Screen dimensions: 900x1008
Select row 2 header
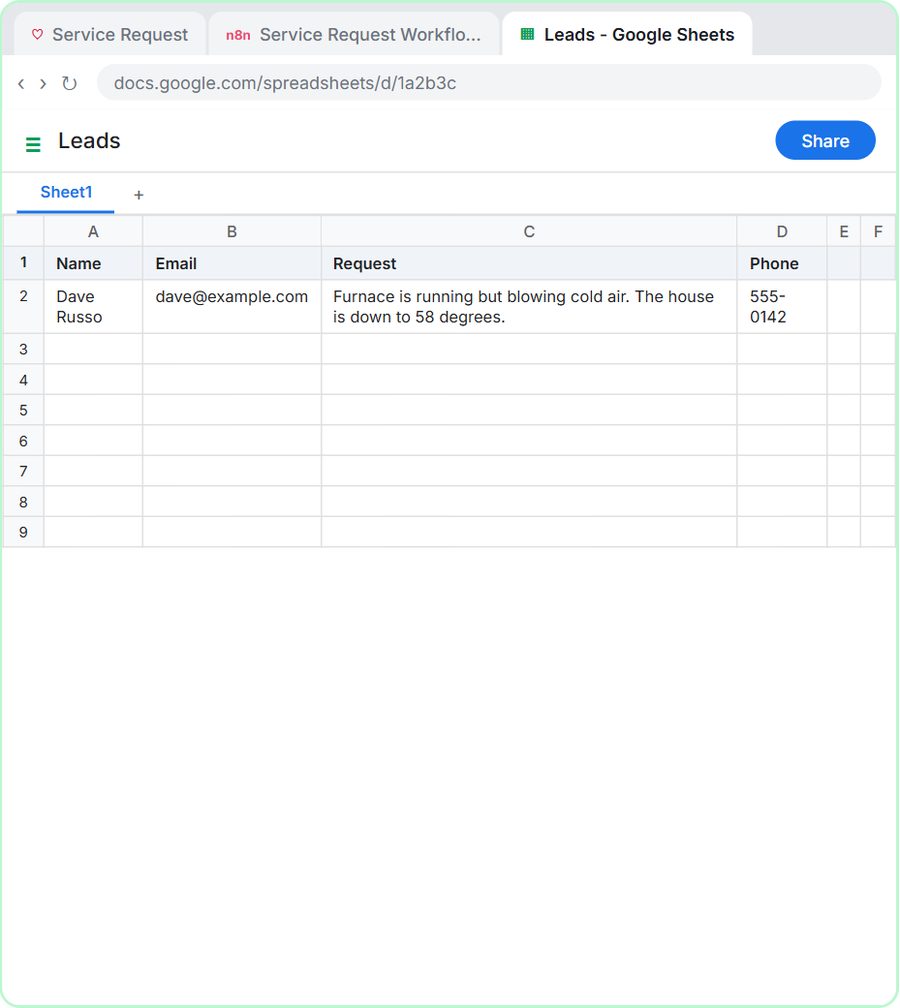[23, 307]
